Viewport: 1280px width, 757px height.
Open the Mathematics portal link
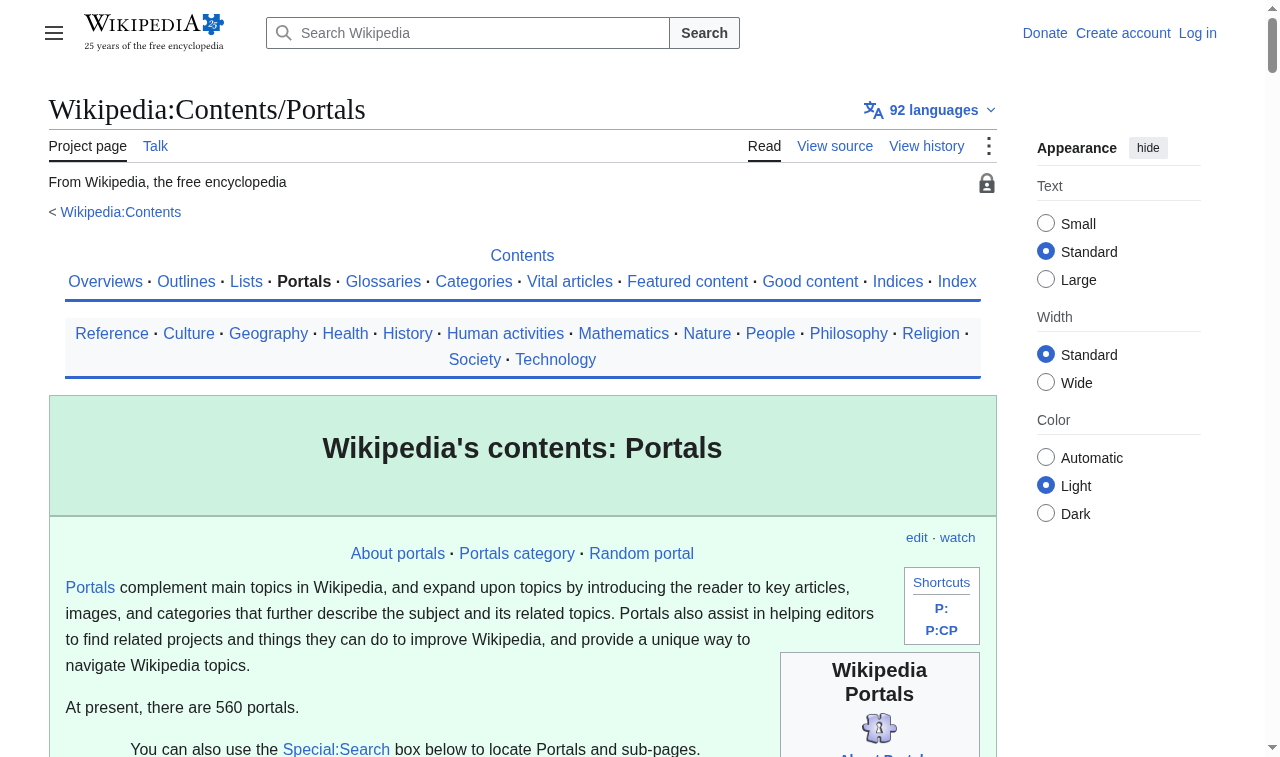point(624,333)
